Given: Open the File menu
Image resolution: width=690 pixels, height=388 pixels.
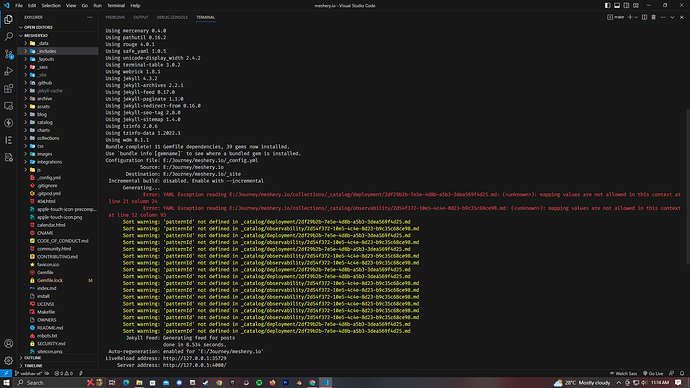Looking at the screenshot, I should tap(19, 5).
